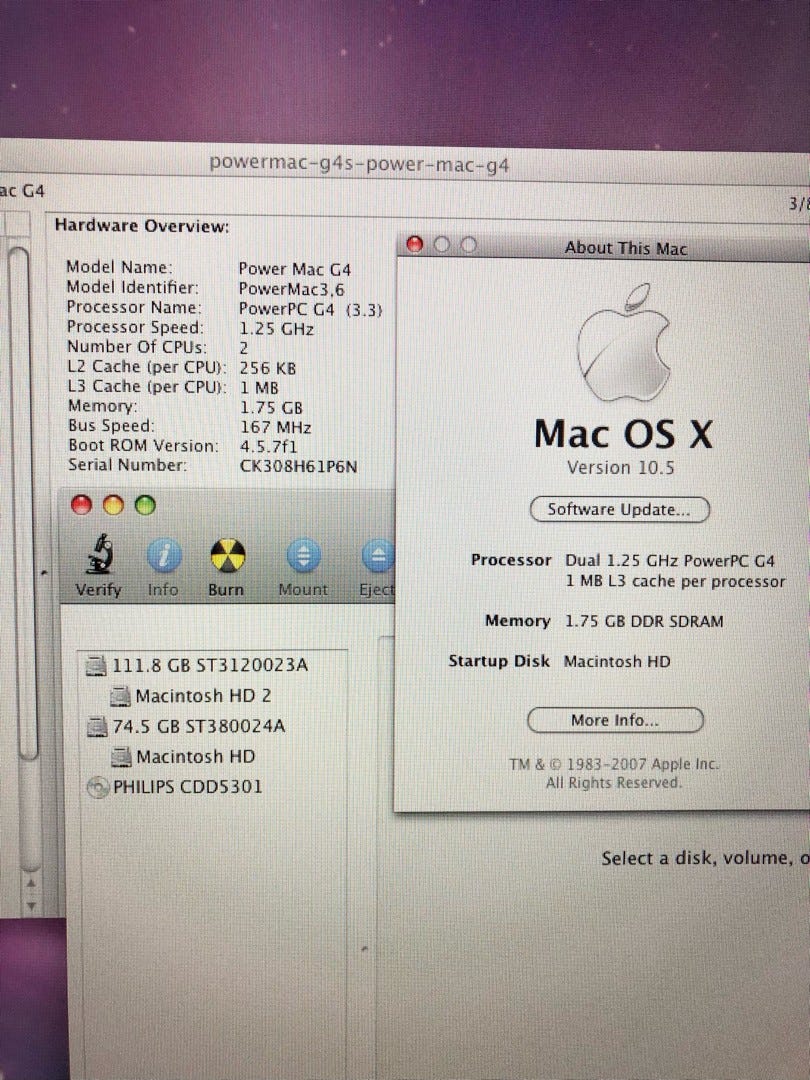This screenshot has width=810, height=1080.
Task: Click the drive icon beside 111.8 GB ST3120023A
Action: point(96,665)
